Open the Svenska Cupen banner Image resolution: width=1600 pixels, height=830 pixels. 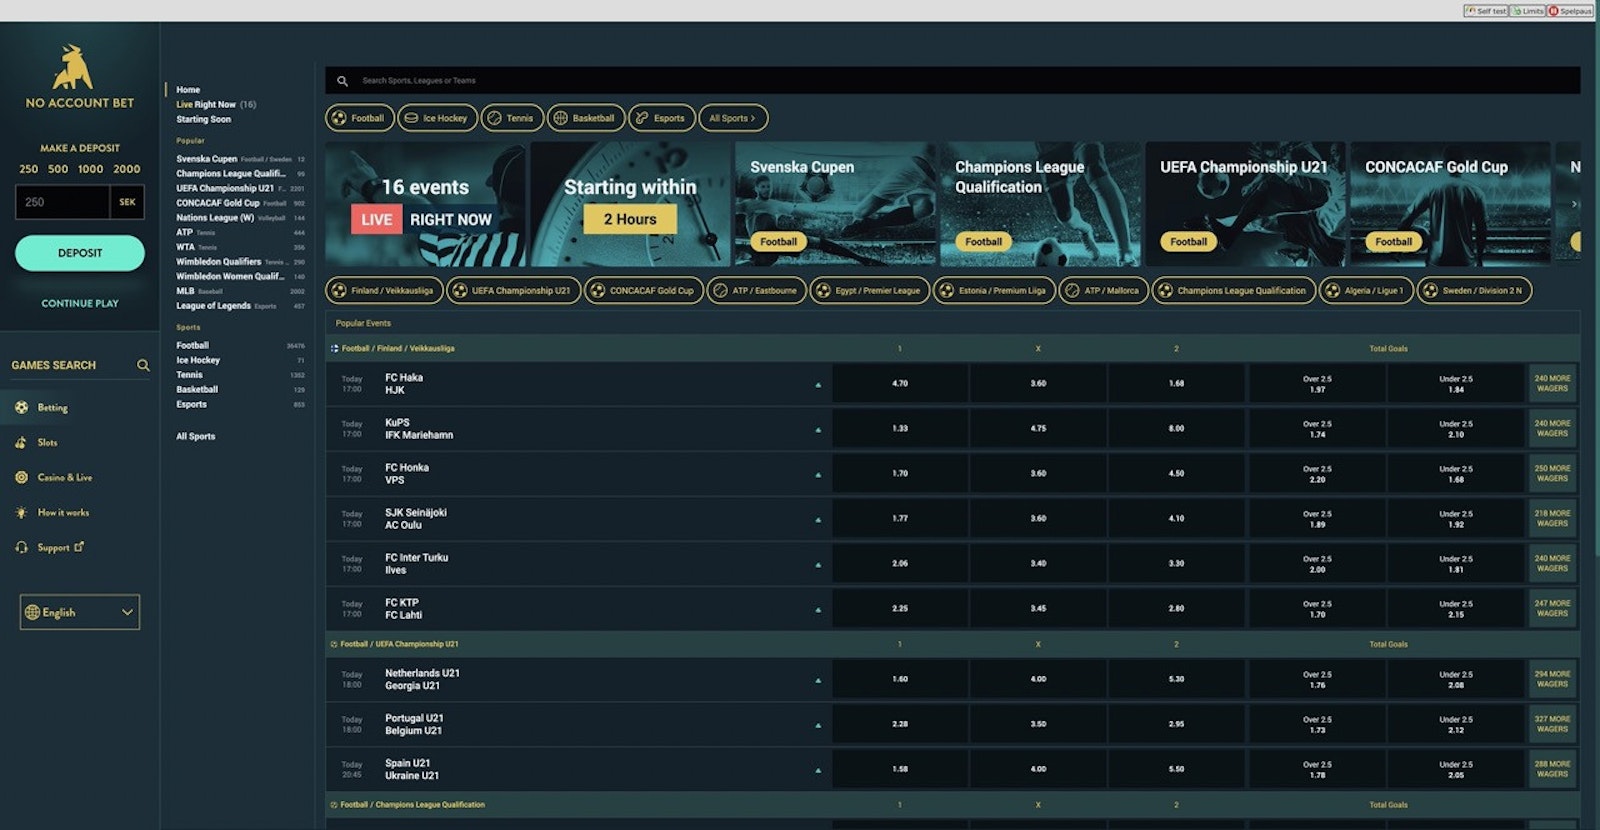tap(834, 204)
